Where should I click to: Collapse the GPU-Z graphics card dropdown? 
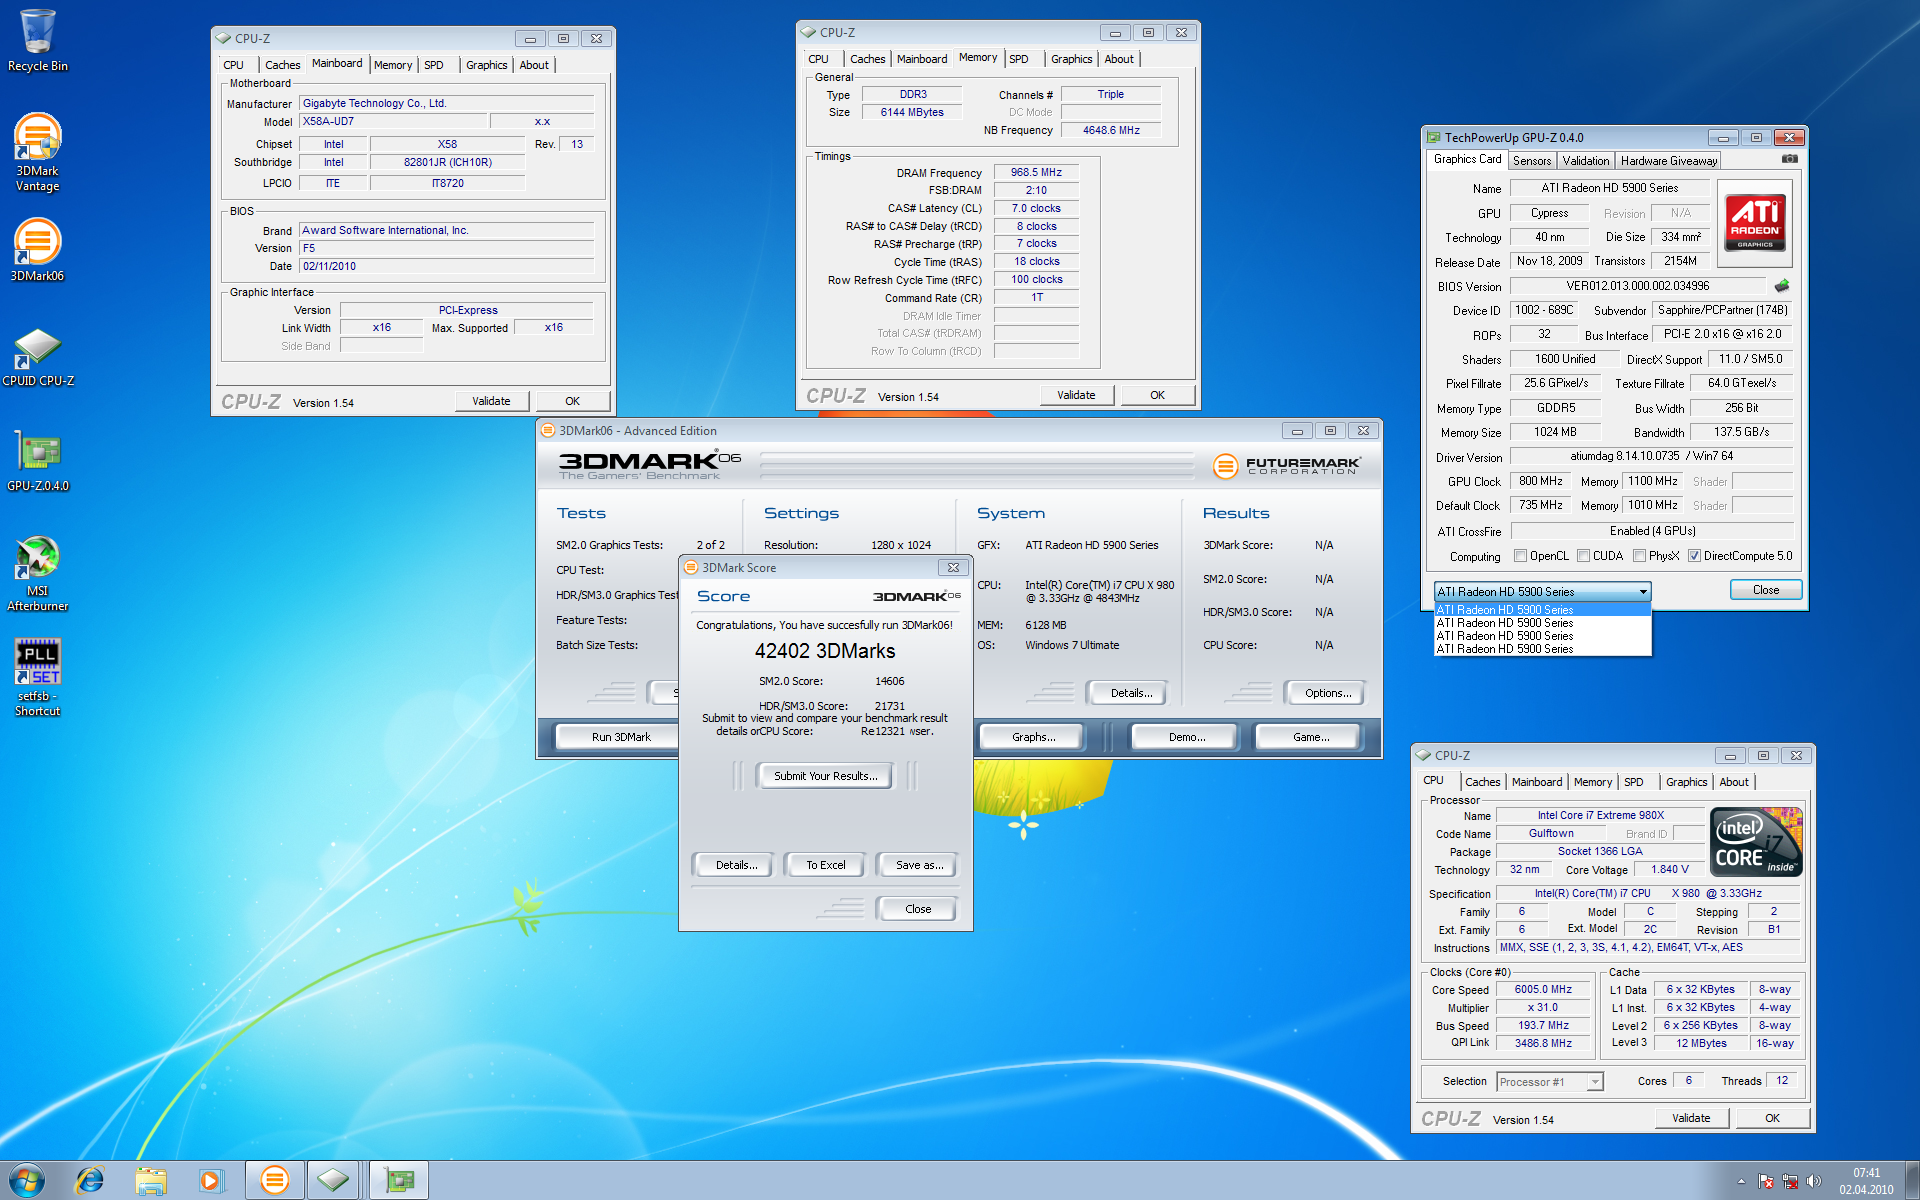click(1642, 592)
